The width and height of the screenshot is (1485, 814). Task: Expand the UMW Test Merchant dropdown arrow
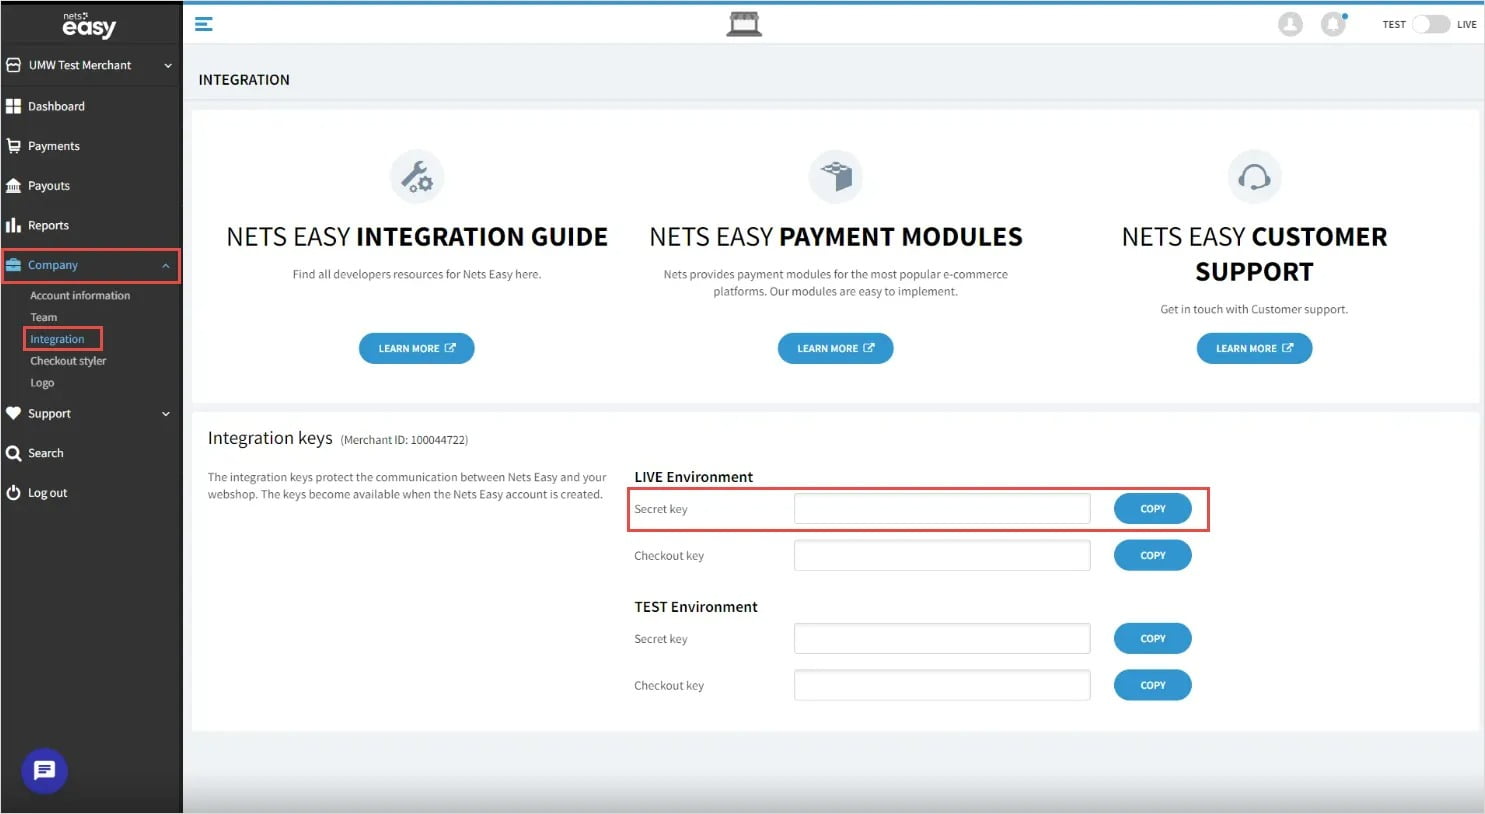pyautogui.click(x=168, y=66)
